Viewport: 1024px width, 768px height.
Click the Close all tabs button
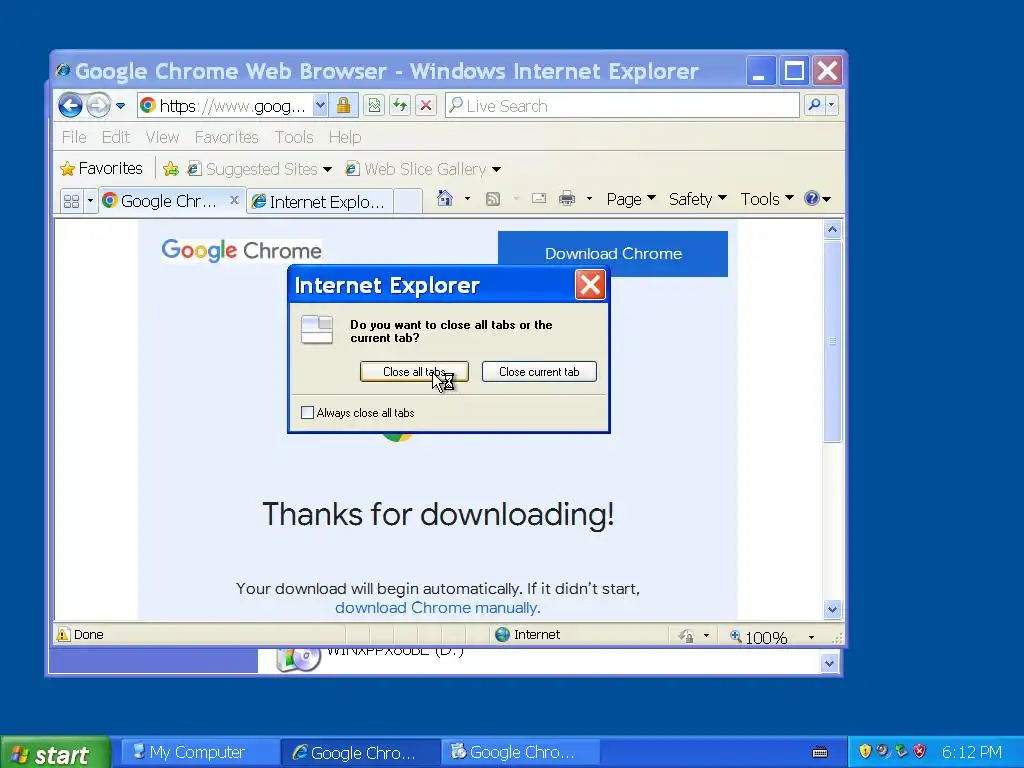[414, 372]
